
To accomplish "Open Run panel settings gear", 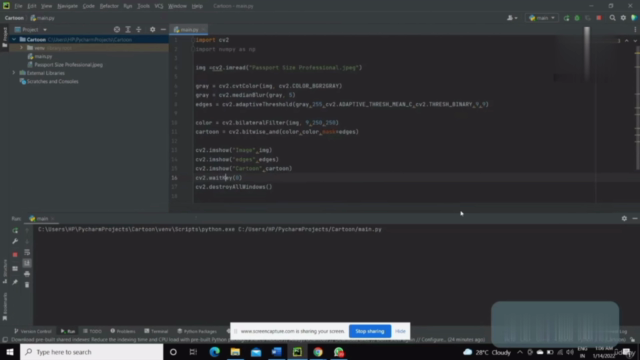I will (624, 218).
